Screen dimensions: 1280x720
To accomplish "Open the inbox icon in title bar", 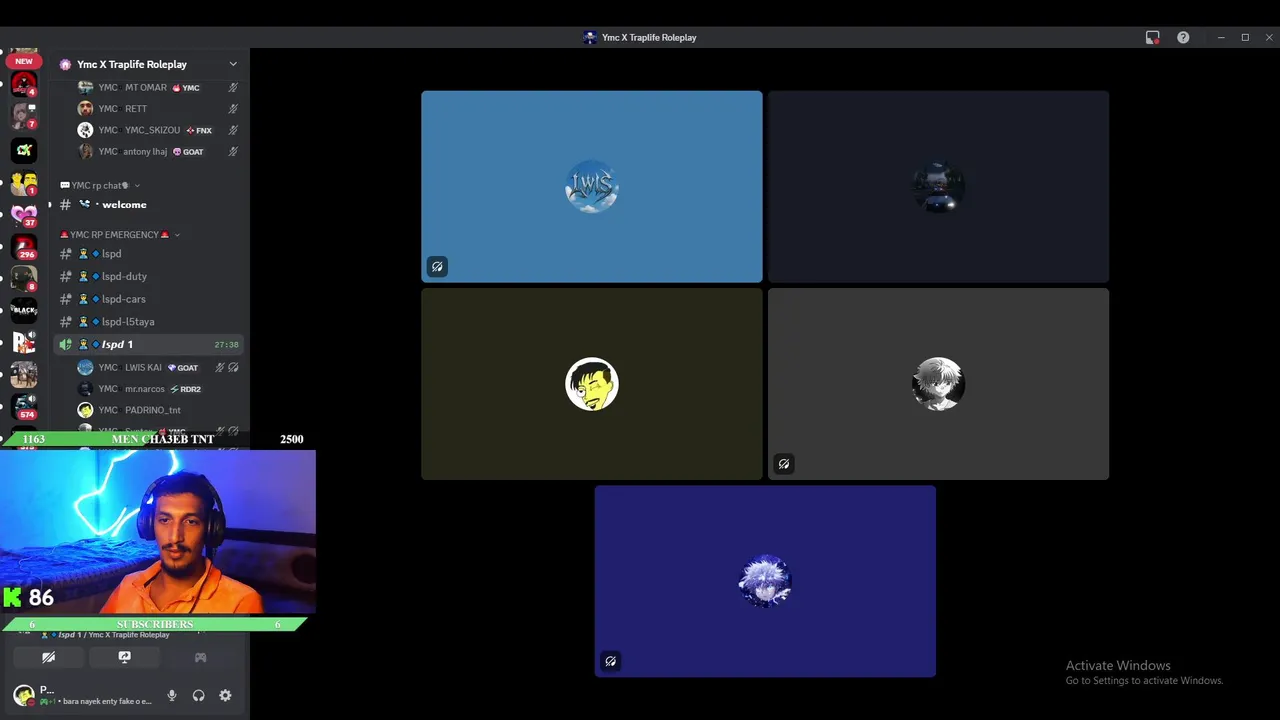I will 1152,37.
